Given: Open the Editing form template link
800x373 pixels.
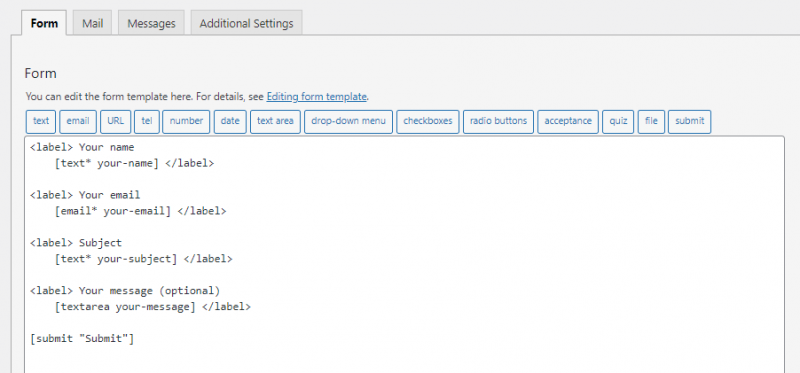Looking at the screenshot, I should (x=316, y=96).
